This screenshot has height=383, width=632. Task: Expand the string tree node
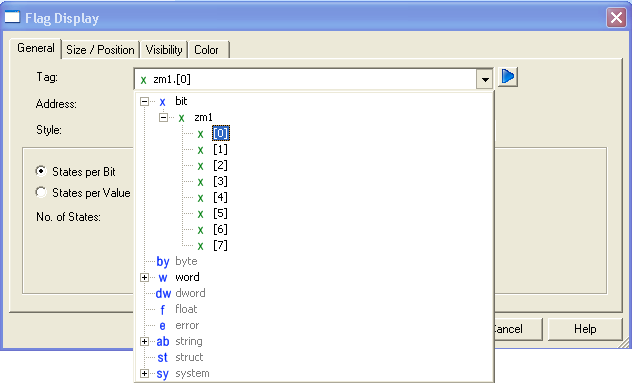pos(144,341)
